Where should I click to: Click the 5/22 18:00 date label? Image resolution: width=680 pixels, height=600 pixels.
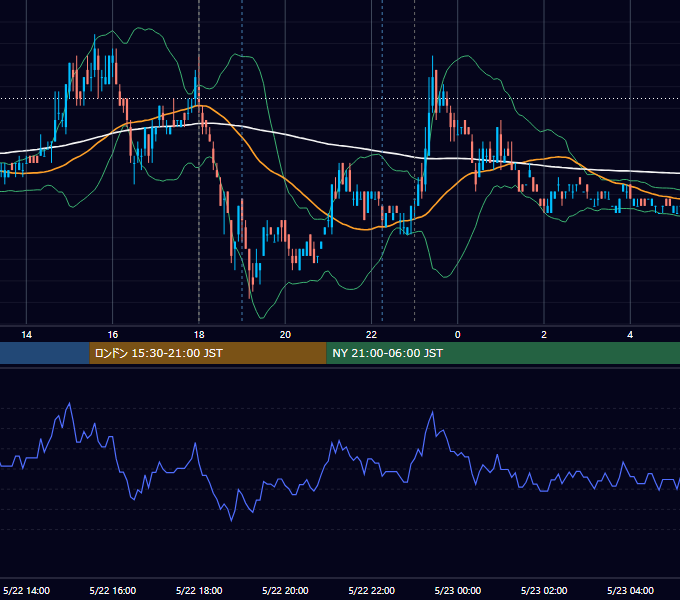tap(199, 590)
